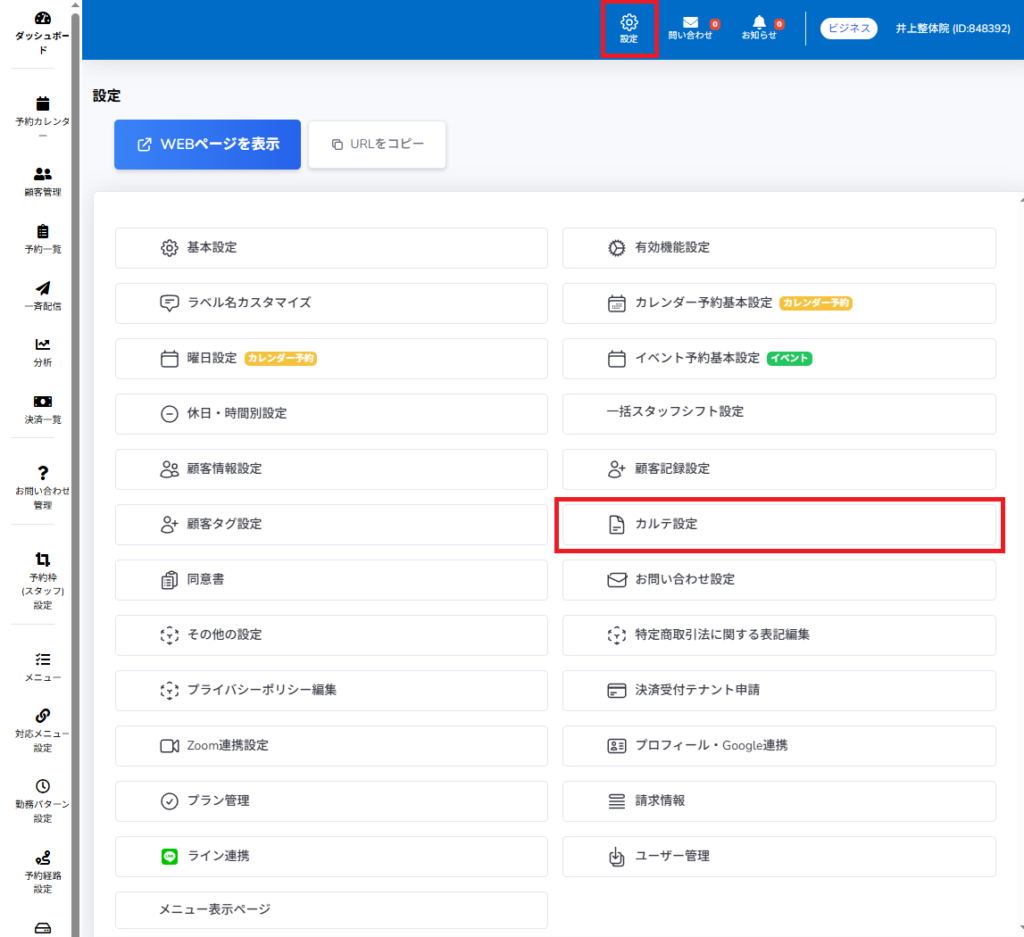Open カルテ設定 settings item
The image size is (1024, 937).
(x=779, y=524)
